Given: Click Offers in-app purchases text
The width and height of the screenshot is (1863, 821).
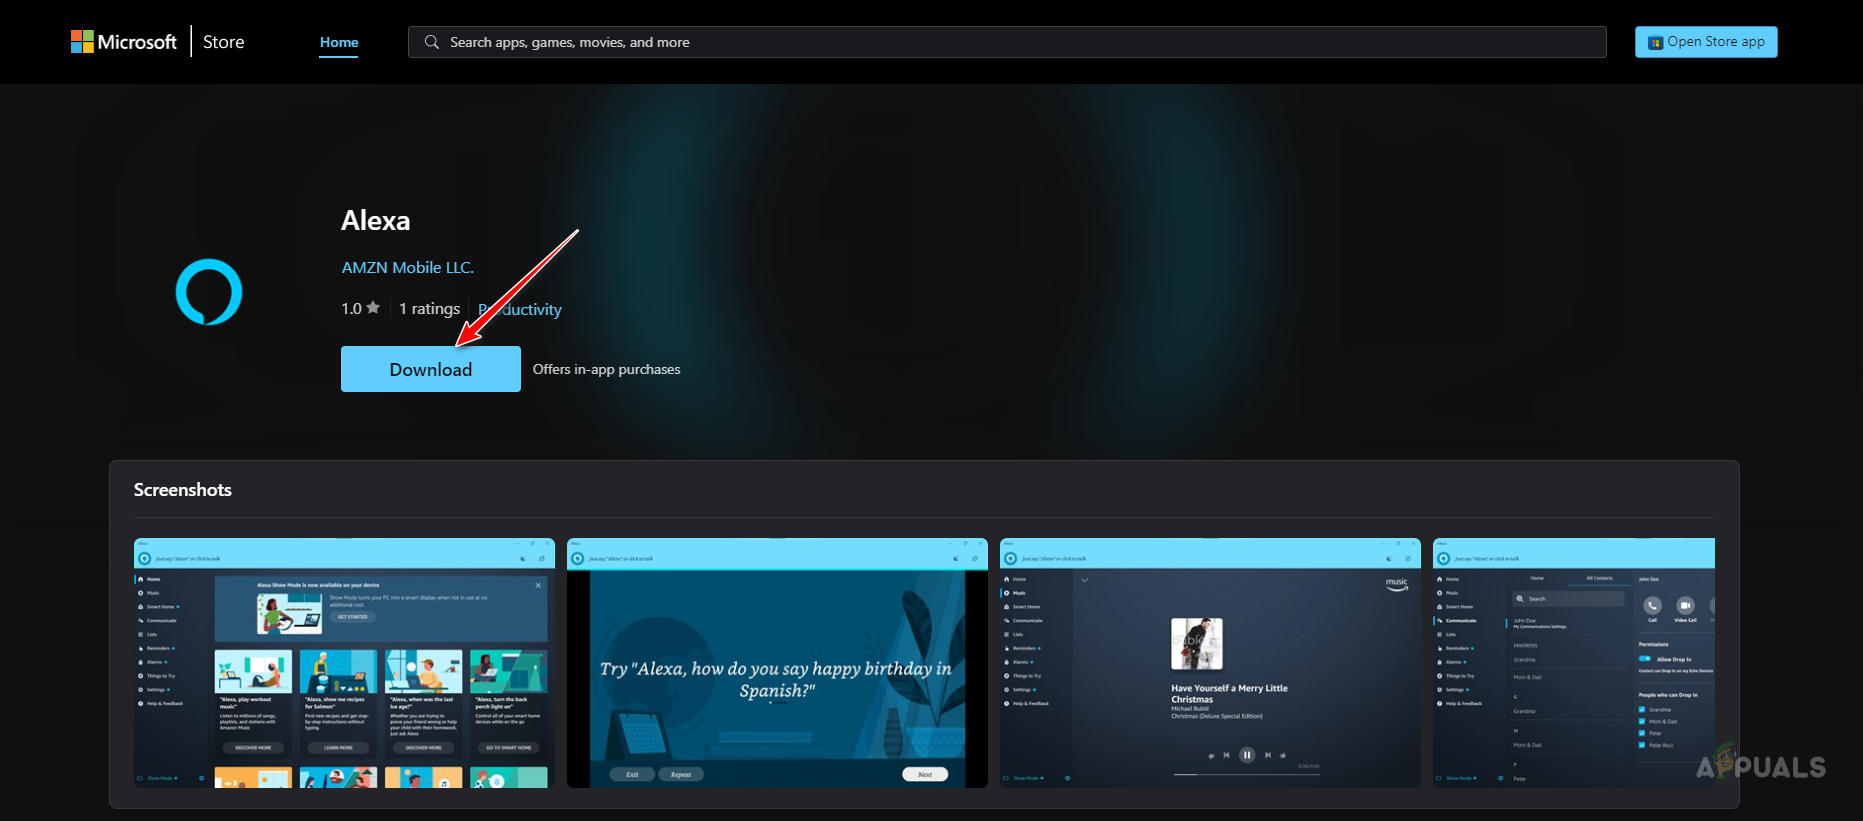Looking at the screenshot, I should pos(606,369).
